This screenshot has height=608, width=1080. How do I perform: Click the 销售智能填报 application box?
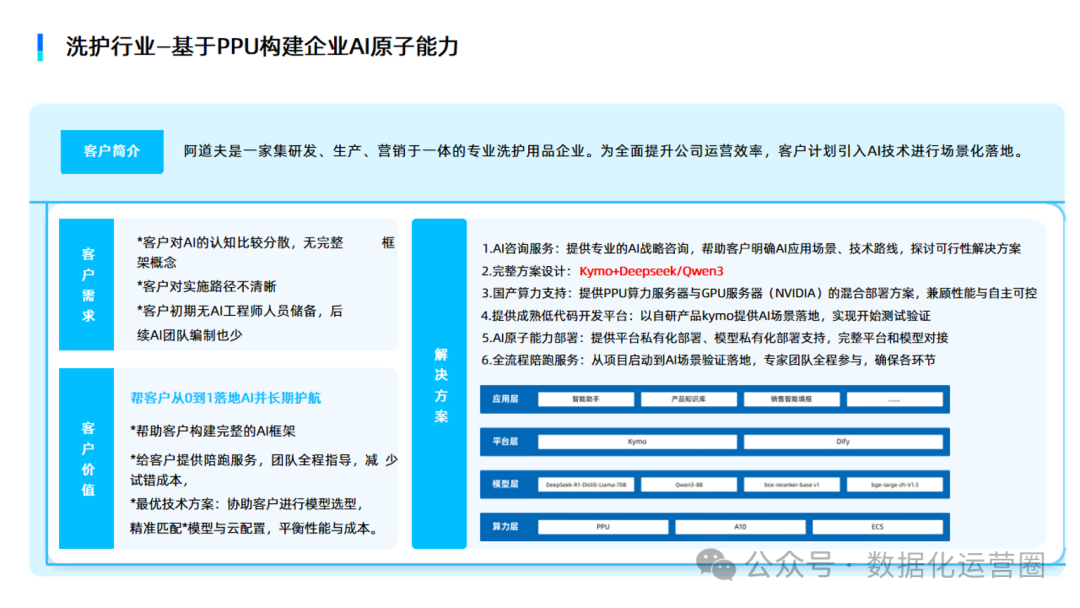tap(793, 399)
